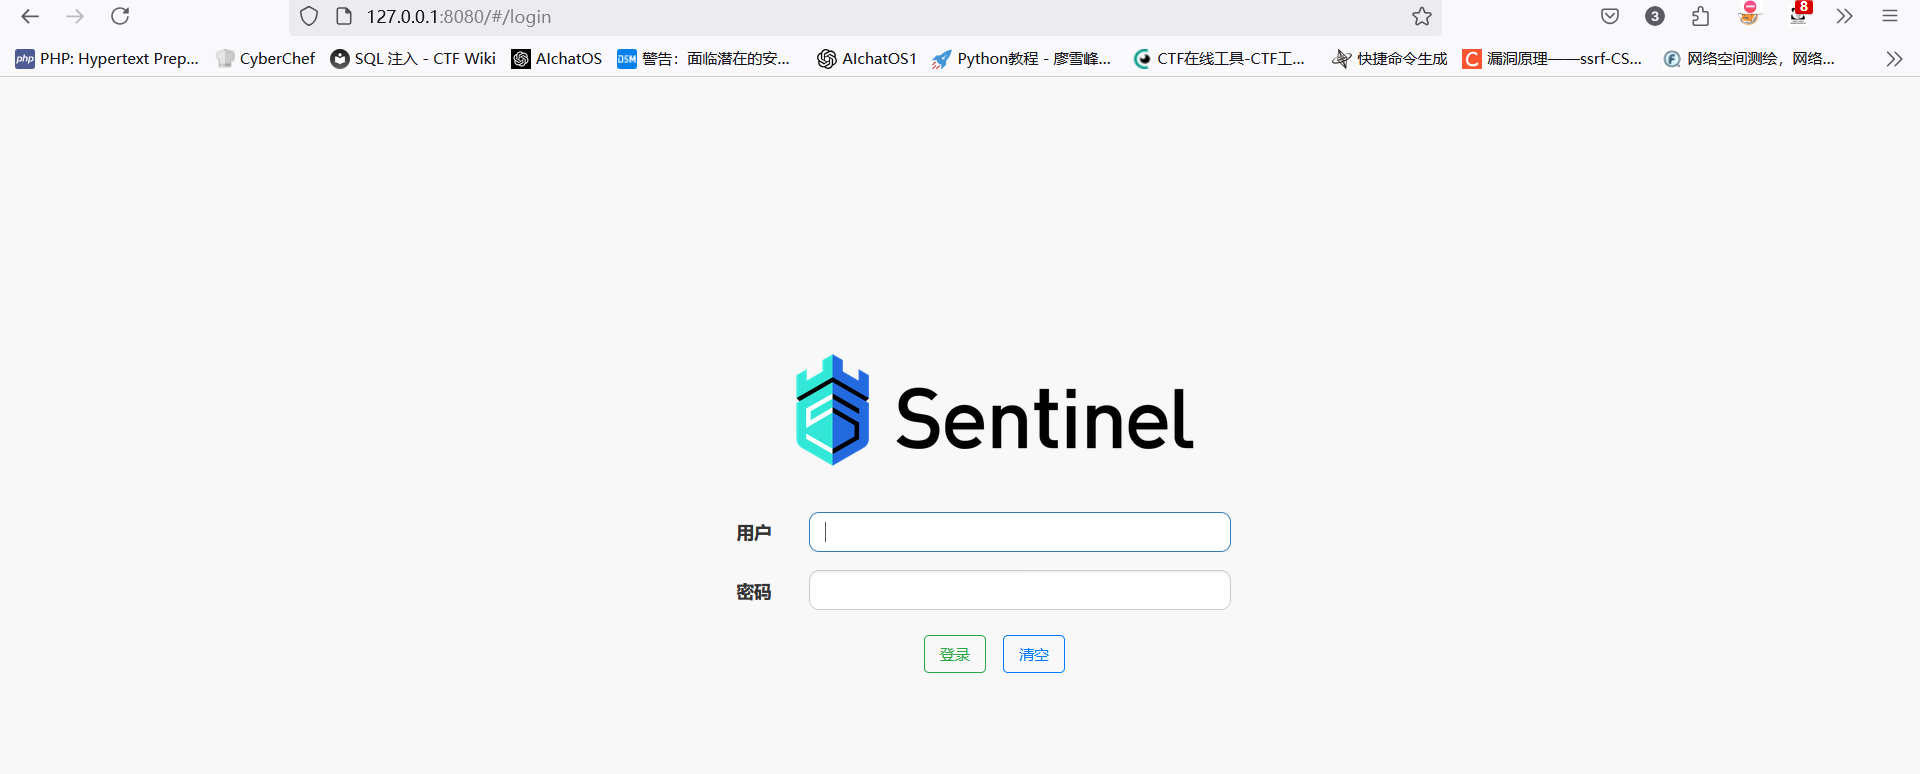
Task: Focus the 密码 password input field
Action: pyautogui.click(x=1020, y=590)
